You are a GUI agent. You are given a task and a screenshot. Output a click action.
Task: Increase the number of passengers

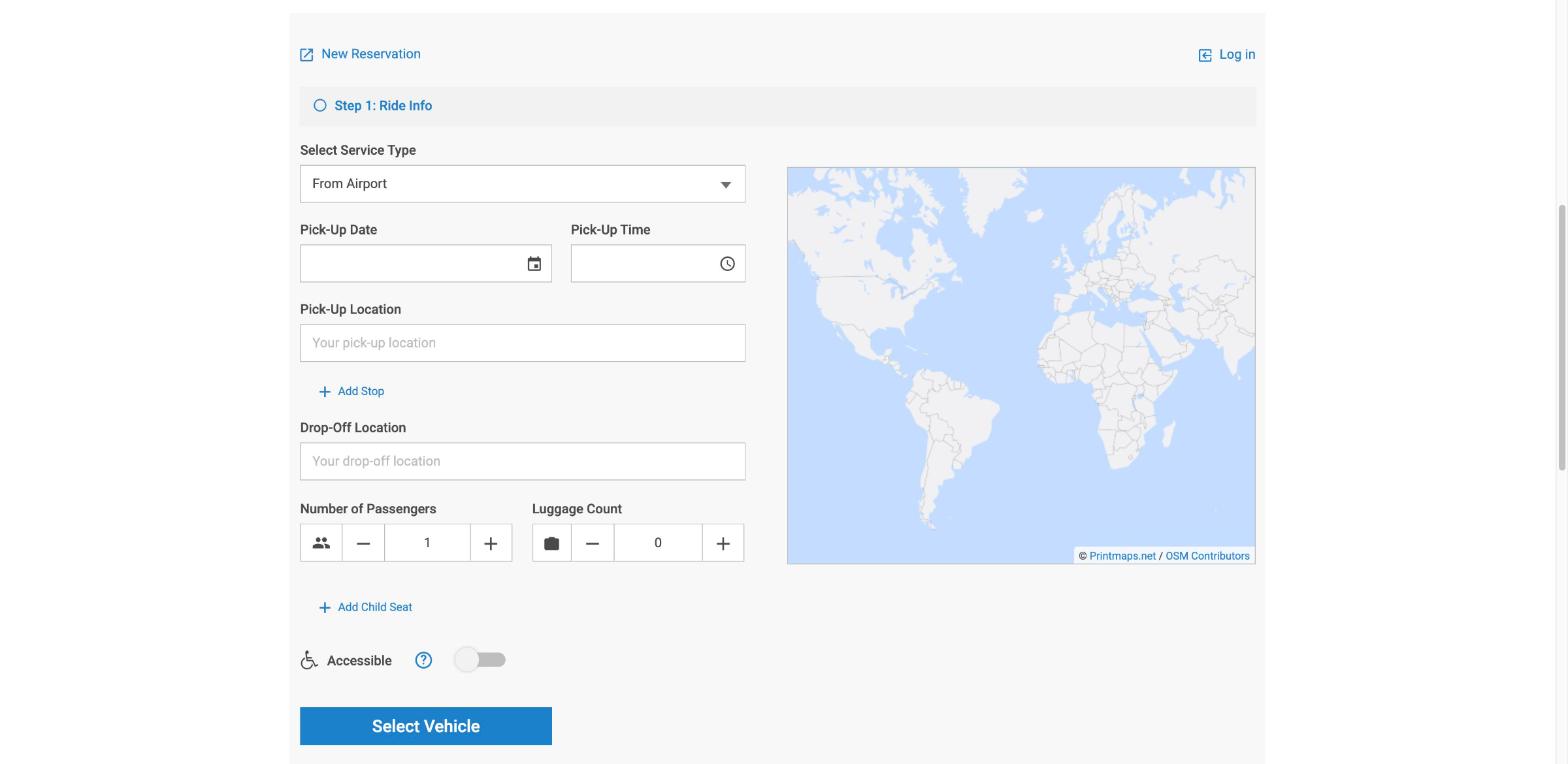pos(491,543)
